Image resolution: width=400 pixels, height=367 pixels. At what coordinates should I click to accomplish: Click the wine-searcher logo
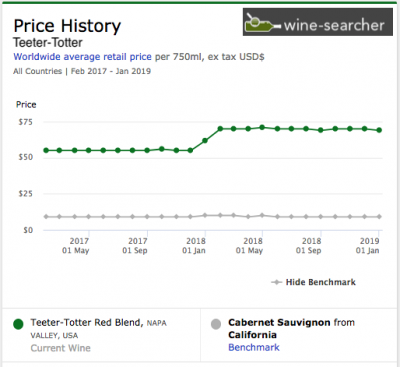click(x=318, y=22)
